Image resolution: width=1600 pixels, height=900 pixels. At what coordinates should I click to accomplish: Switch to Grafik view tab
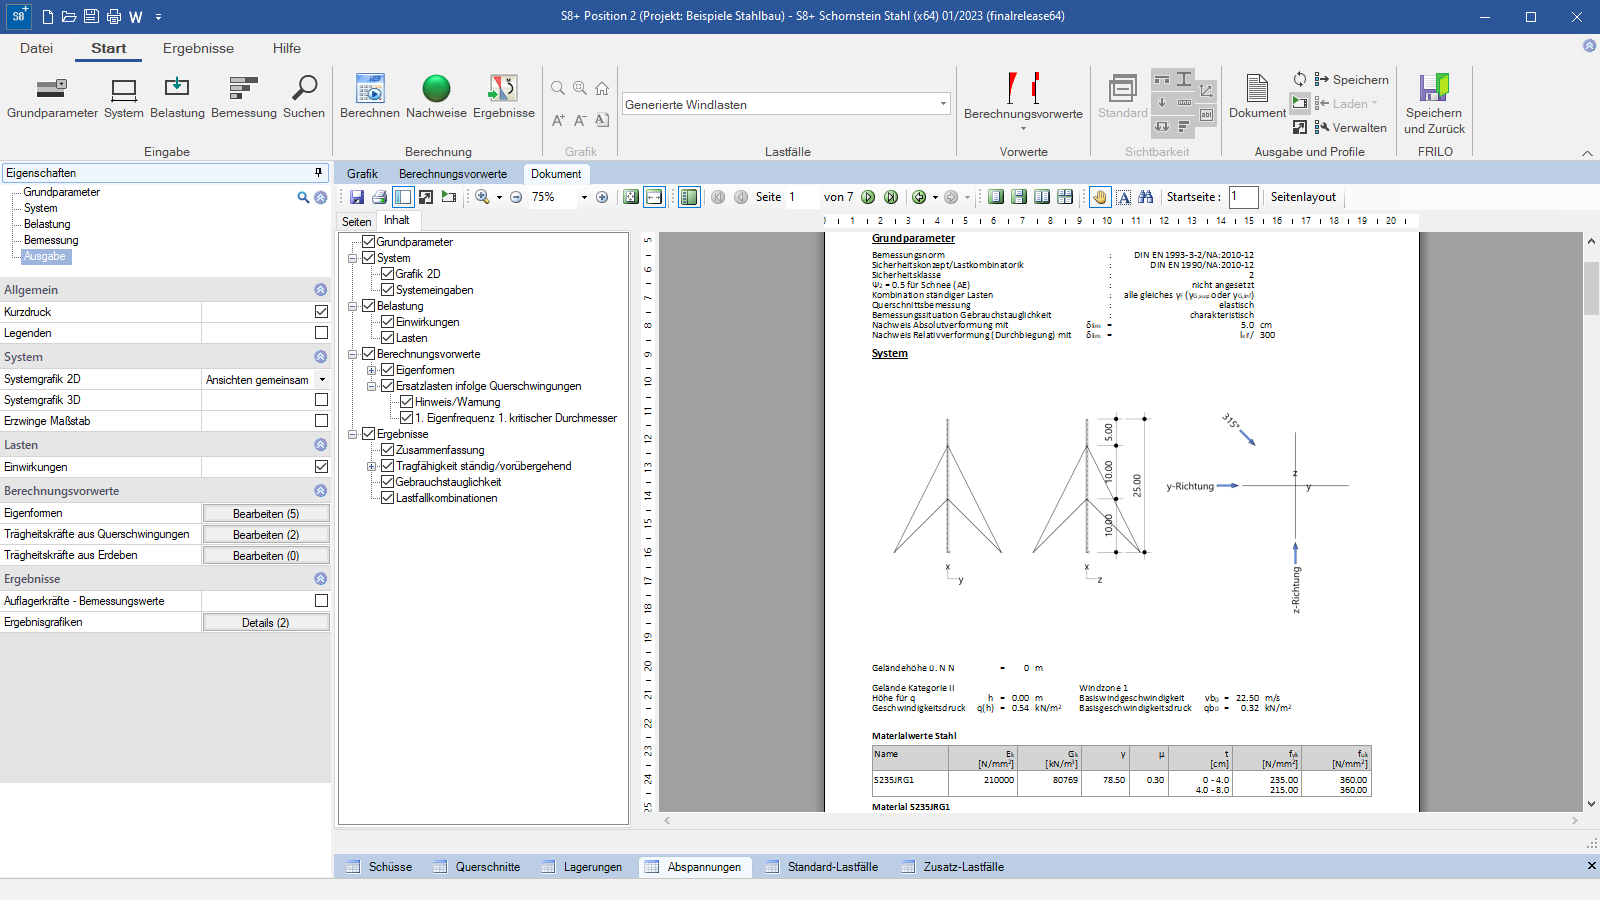pyautogui.click(x=362, y=174)
